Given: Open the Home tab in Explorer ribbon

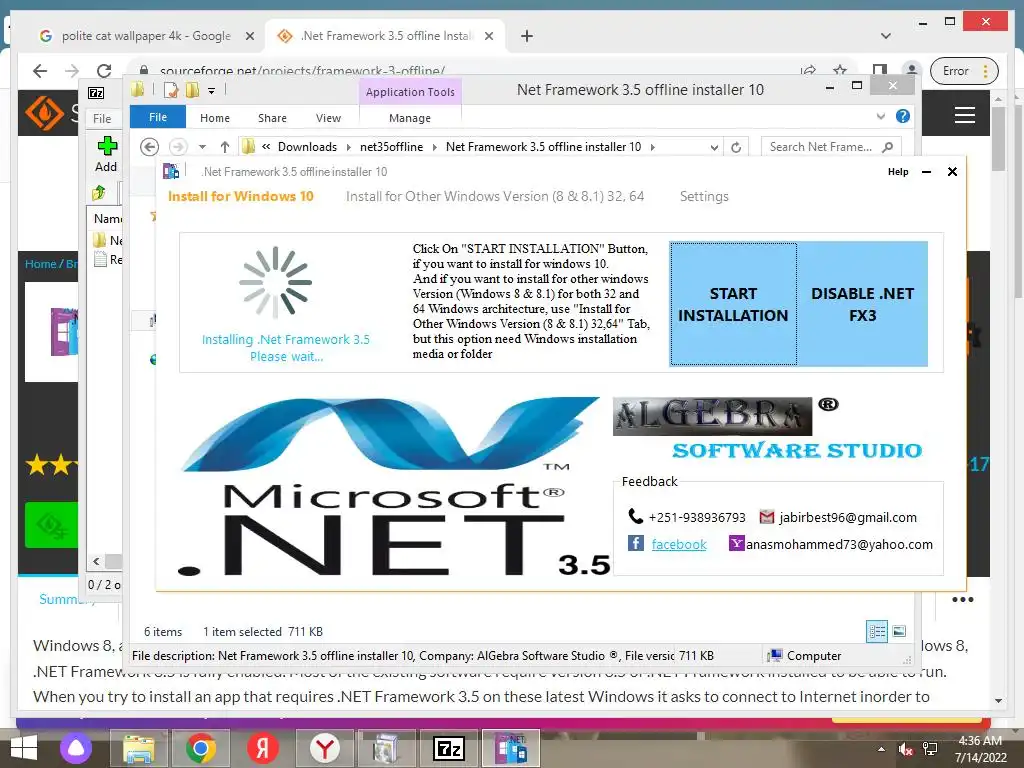Looking at the screenshot, I should pyautogui.click(x=215, y=118).
